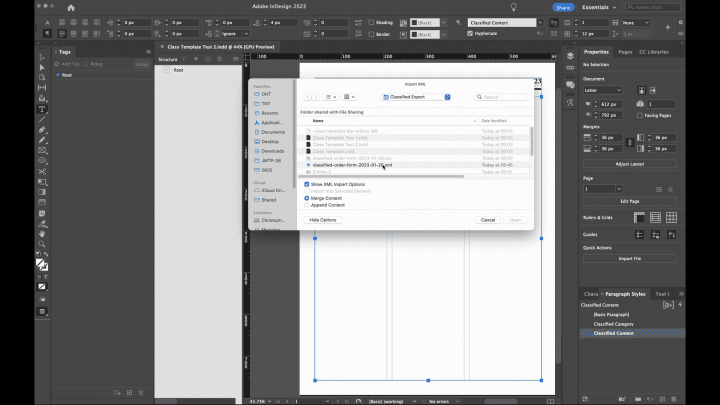Enable the Border checkbox
The width and height of the screenshot is (720, 405).
371,34
